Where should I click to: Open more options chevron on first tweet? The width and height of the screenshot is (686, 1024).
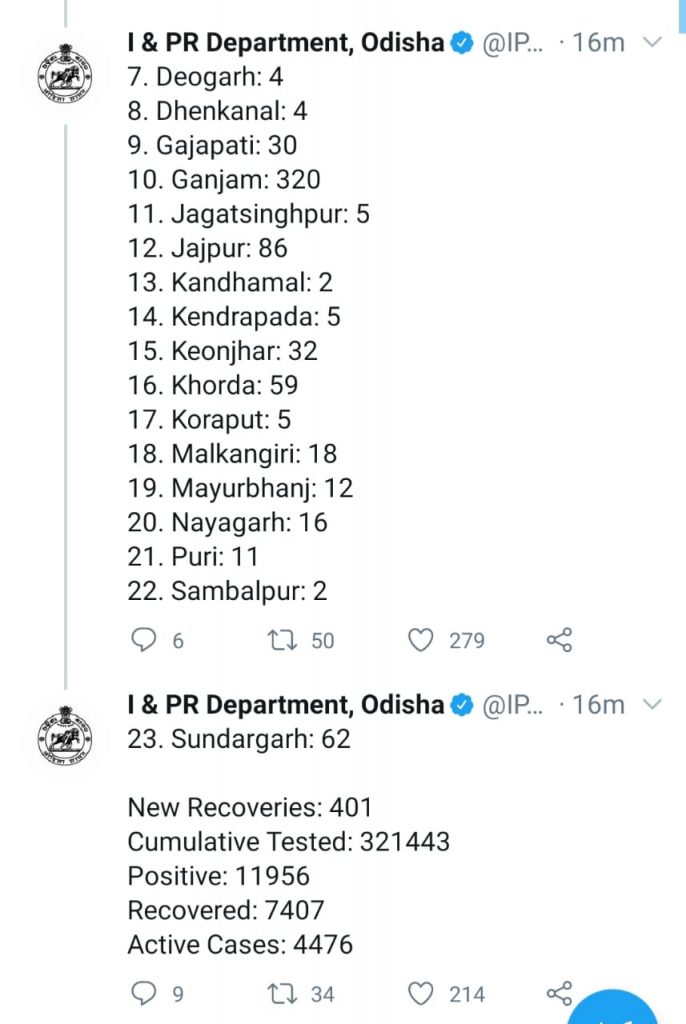[x=652, y=42]
